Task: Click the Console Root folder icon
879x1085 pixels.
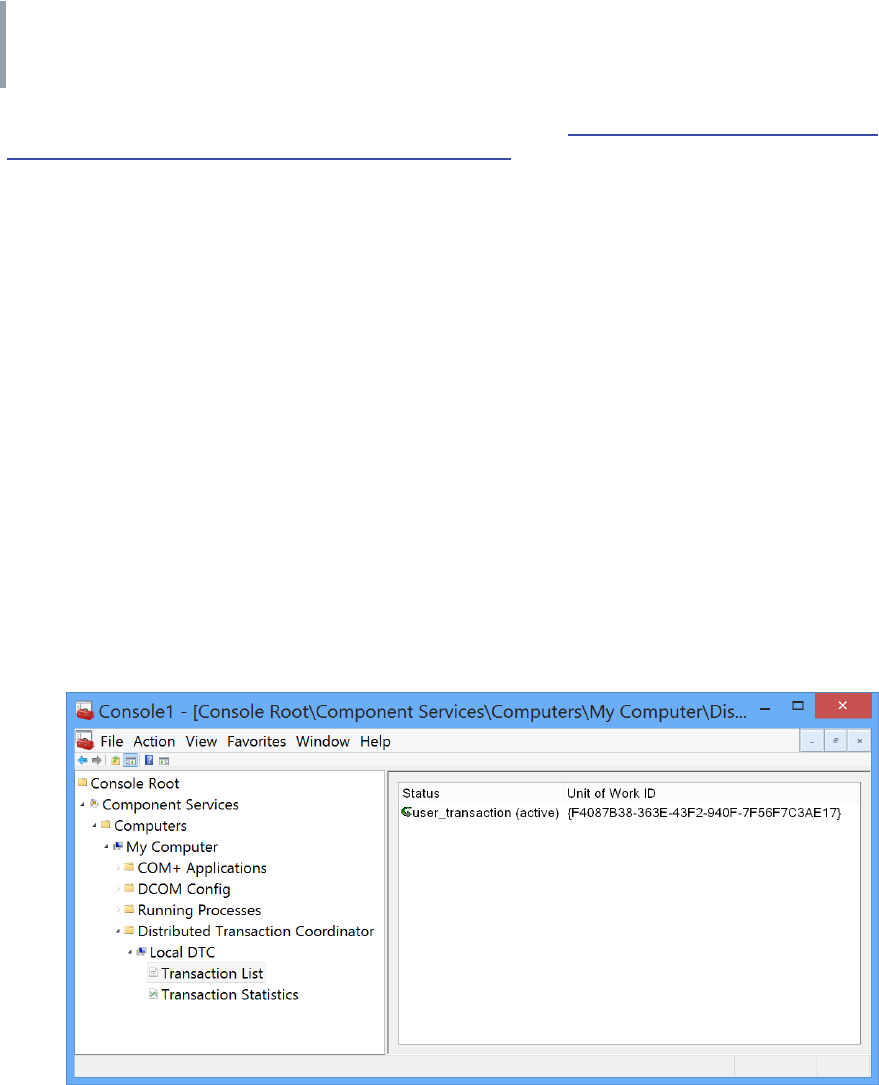Action: (x=82, y=783)
